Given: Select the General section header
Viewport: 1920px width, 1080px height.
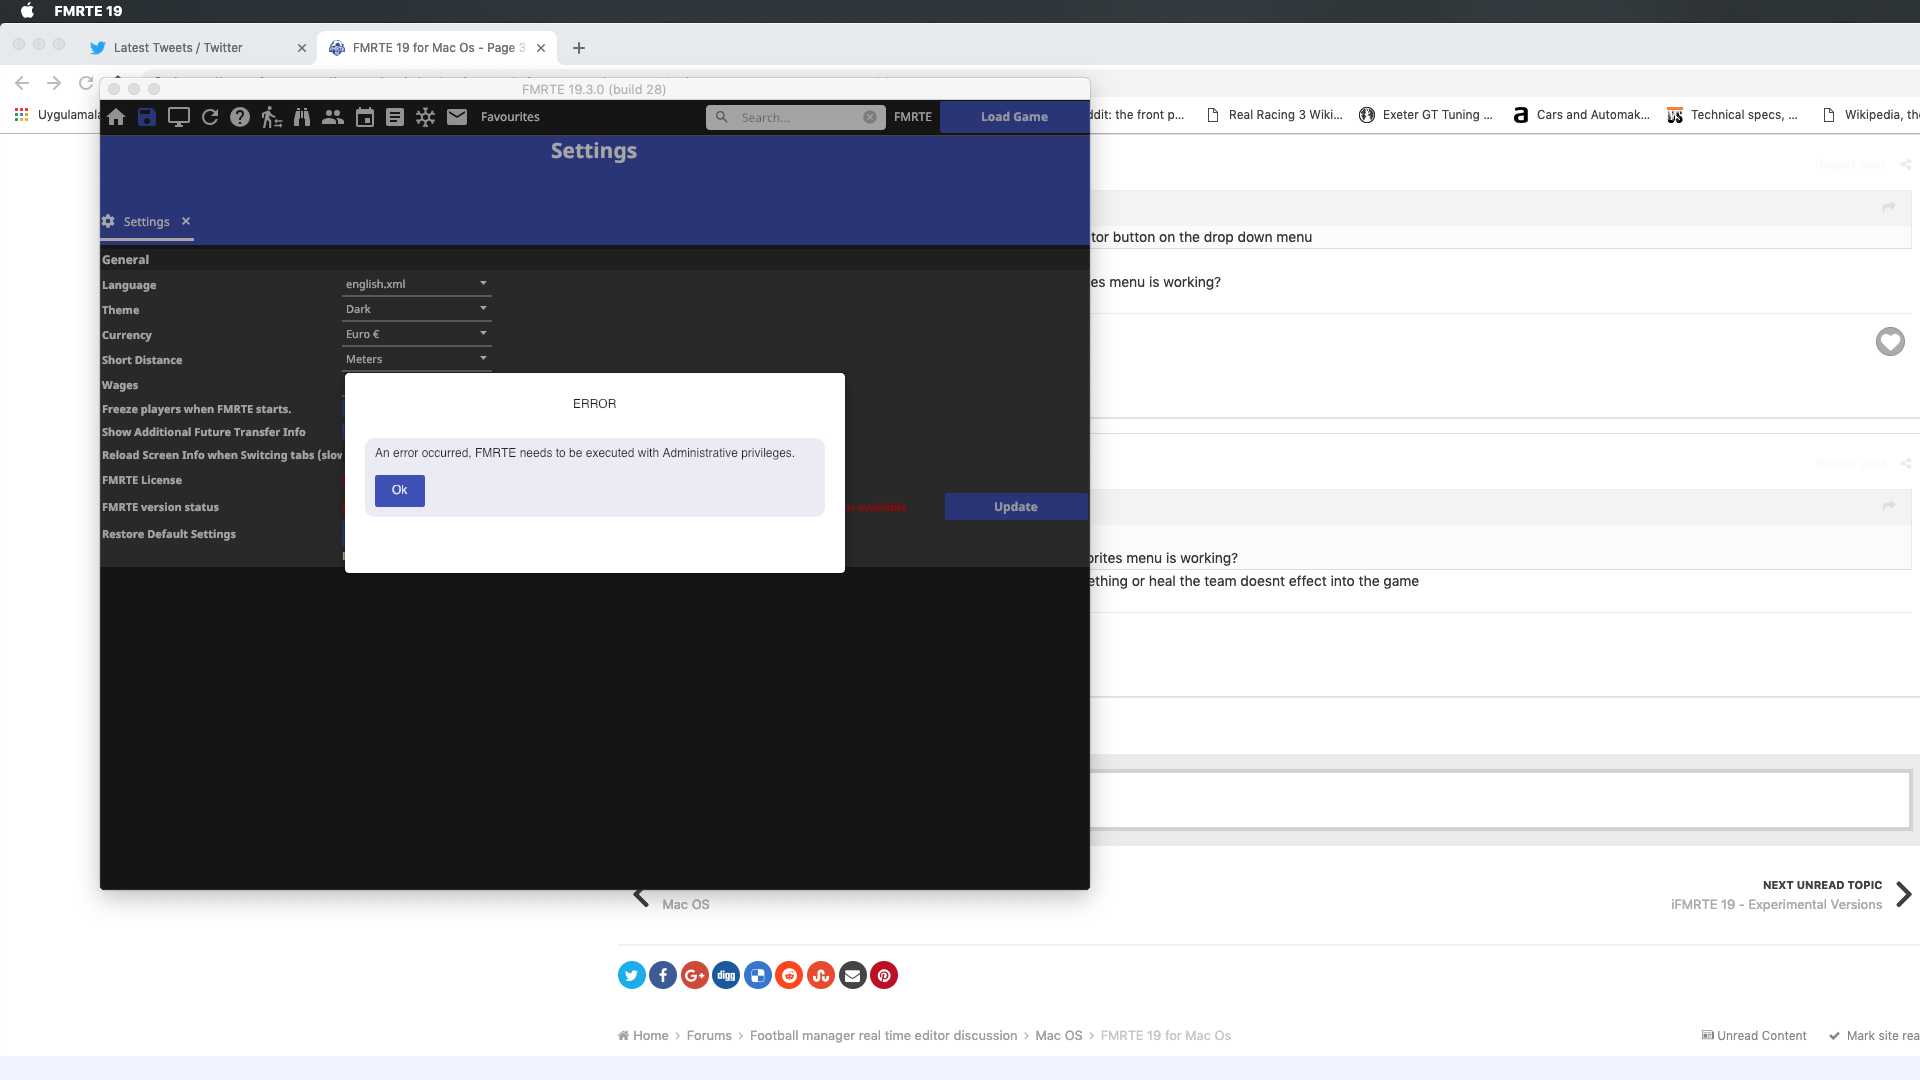Looking at the screenshot, I should (x=125, y=260).
